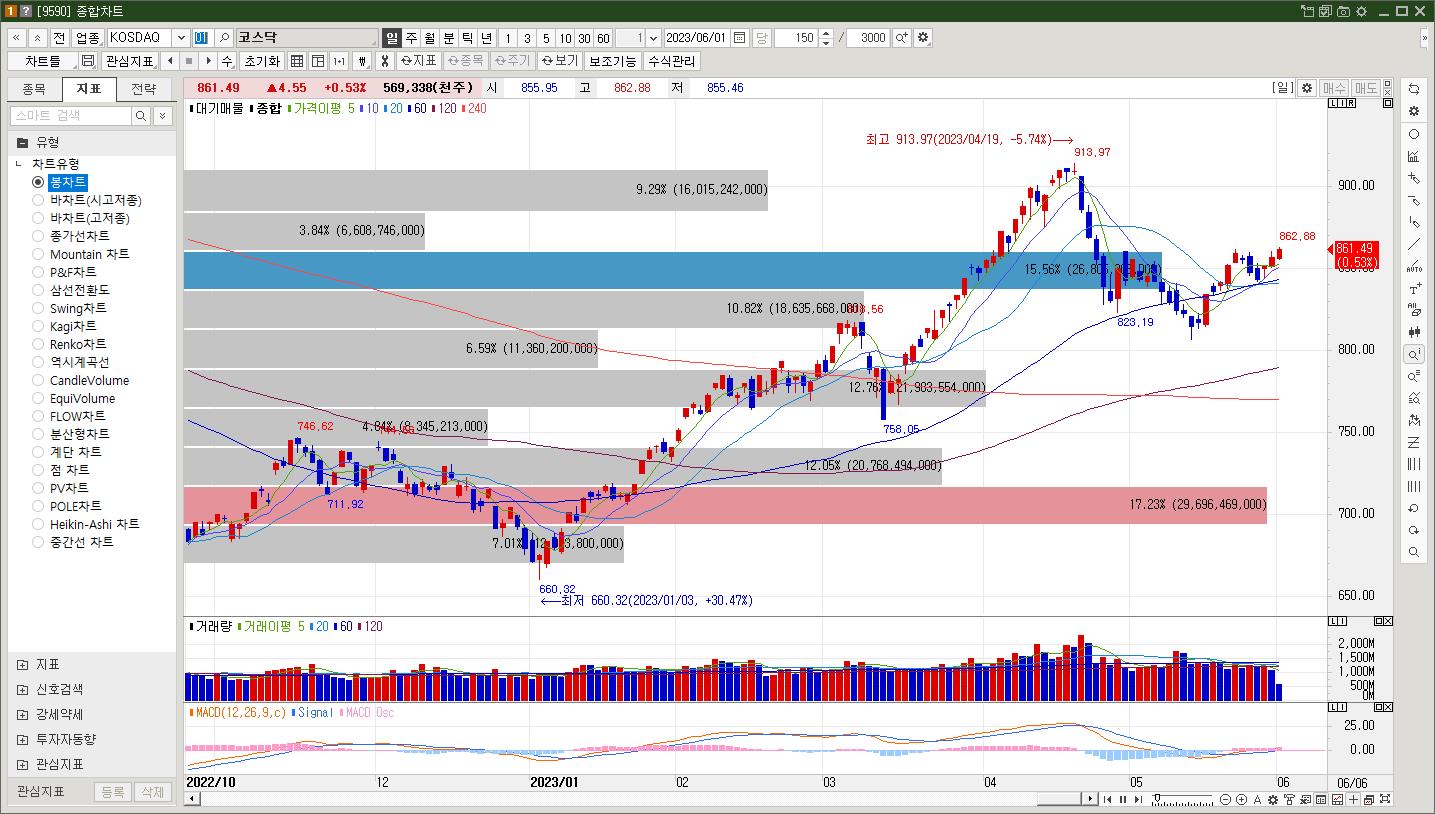
Task: Click the fullscreen frame icon at bottom right
Action: tap(1385, 799)
